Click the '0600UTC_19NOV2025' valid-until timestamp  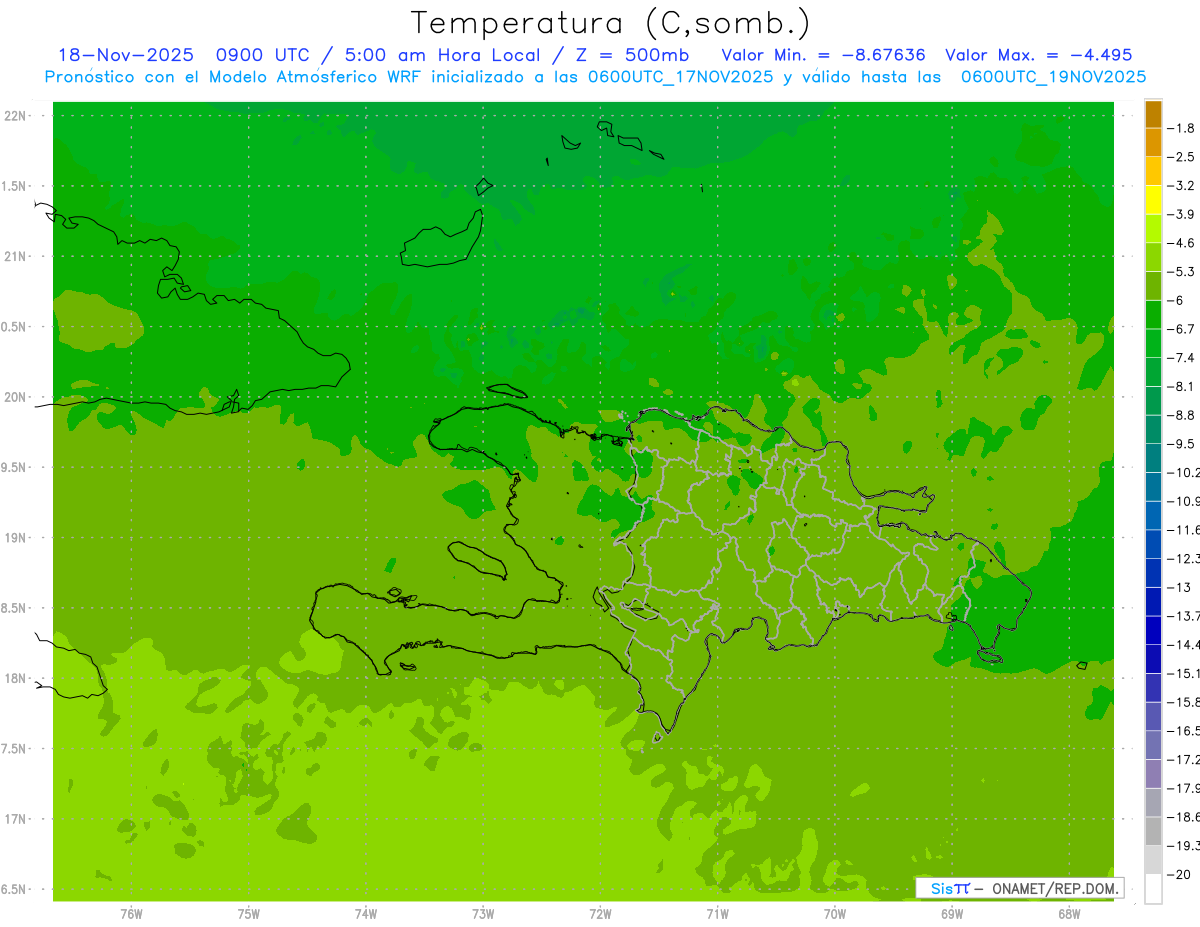click(1053, 77)
